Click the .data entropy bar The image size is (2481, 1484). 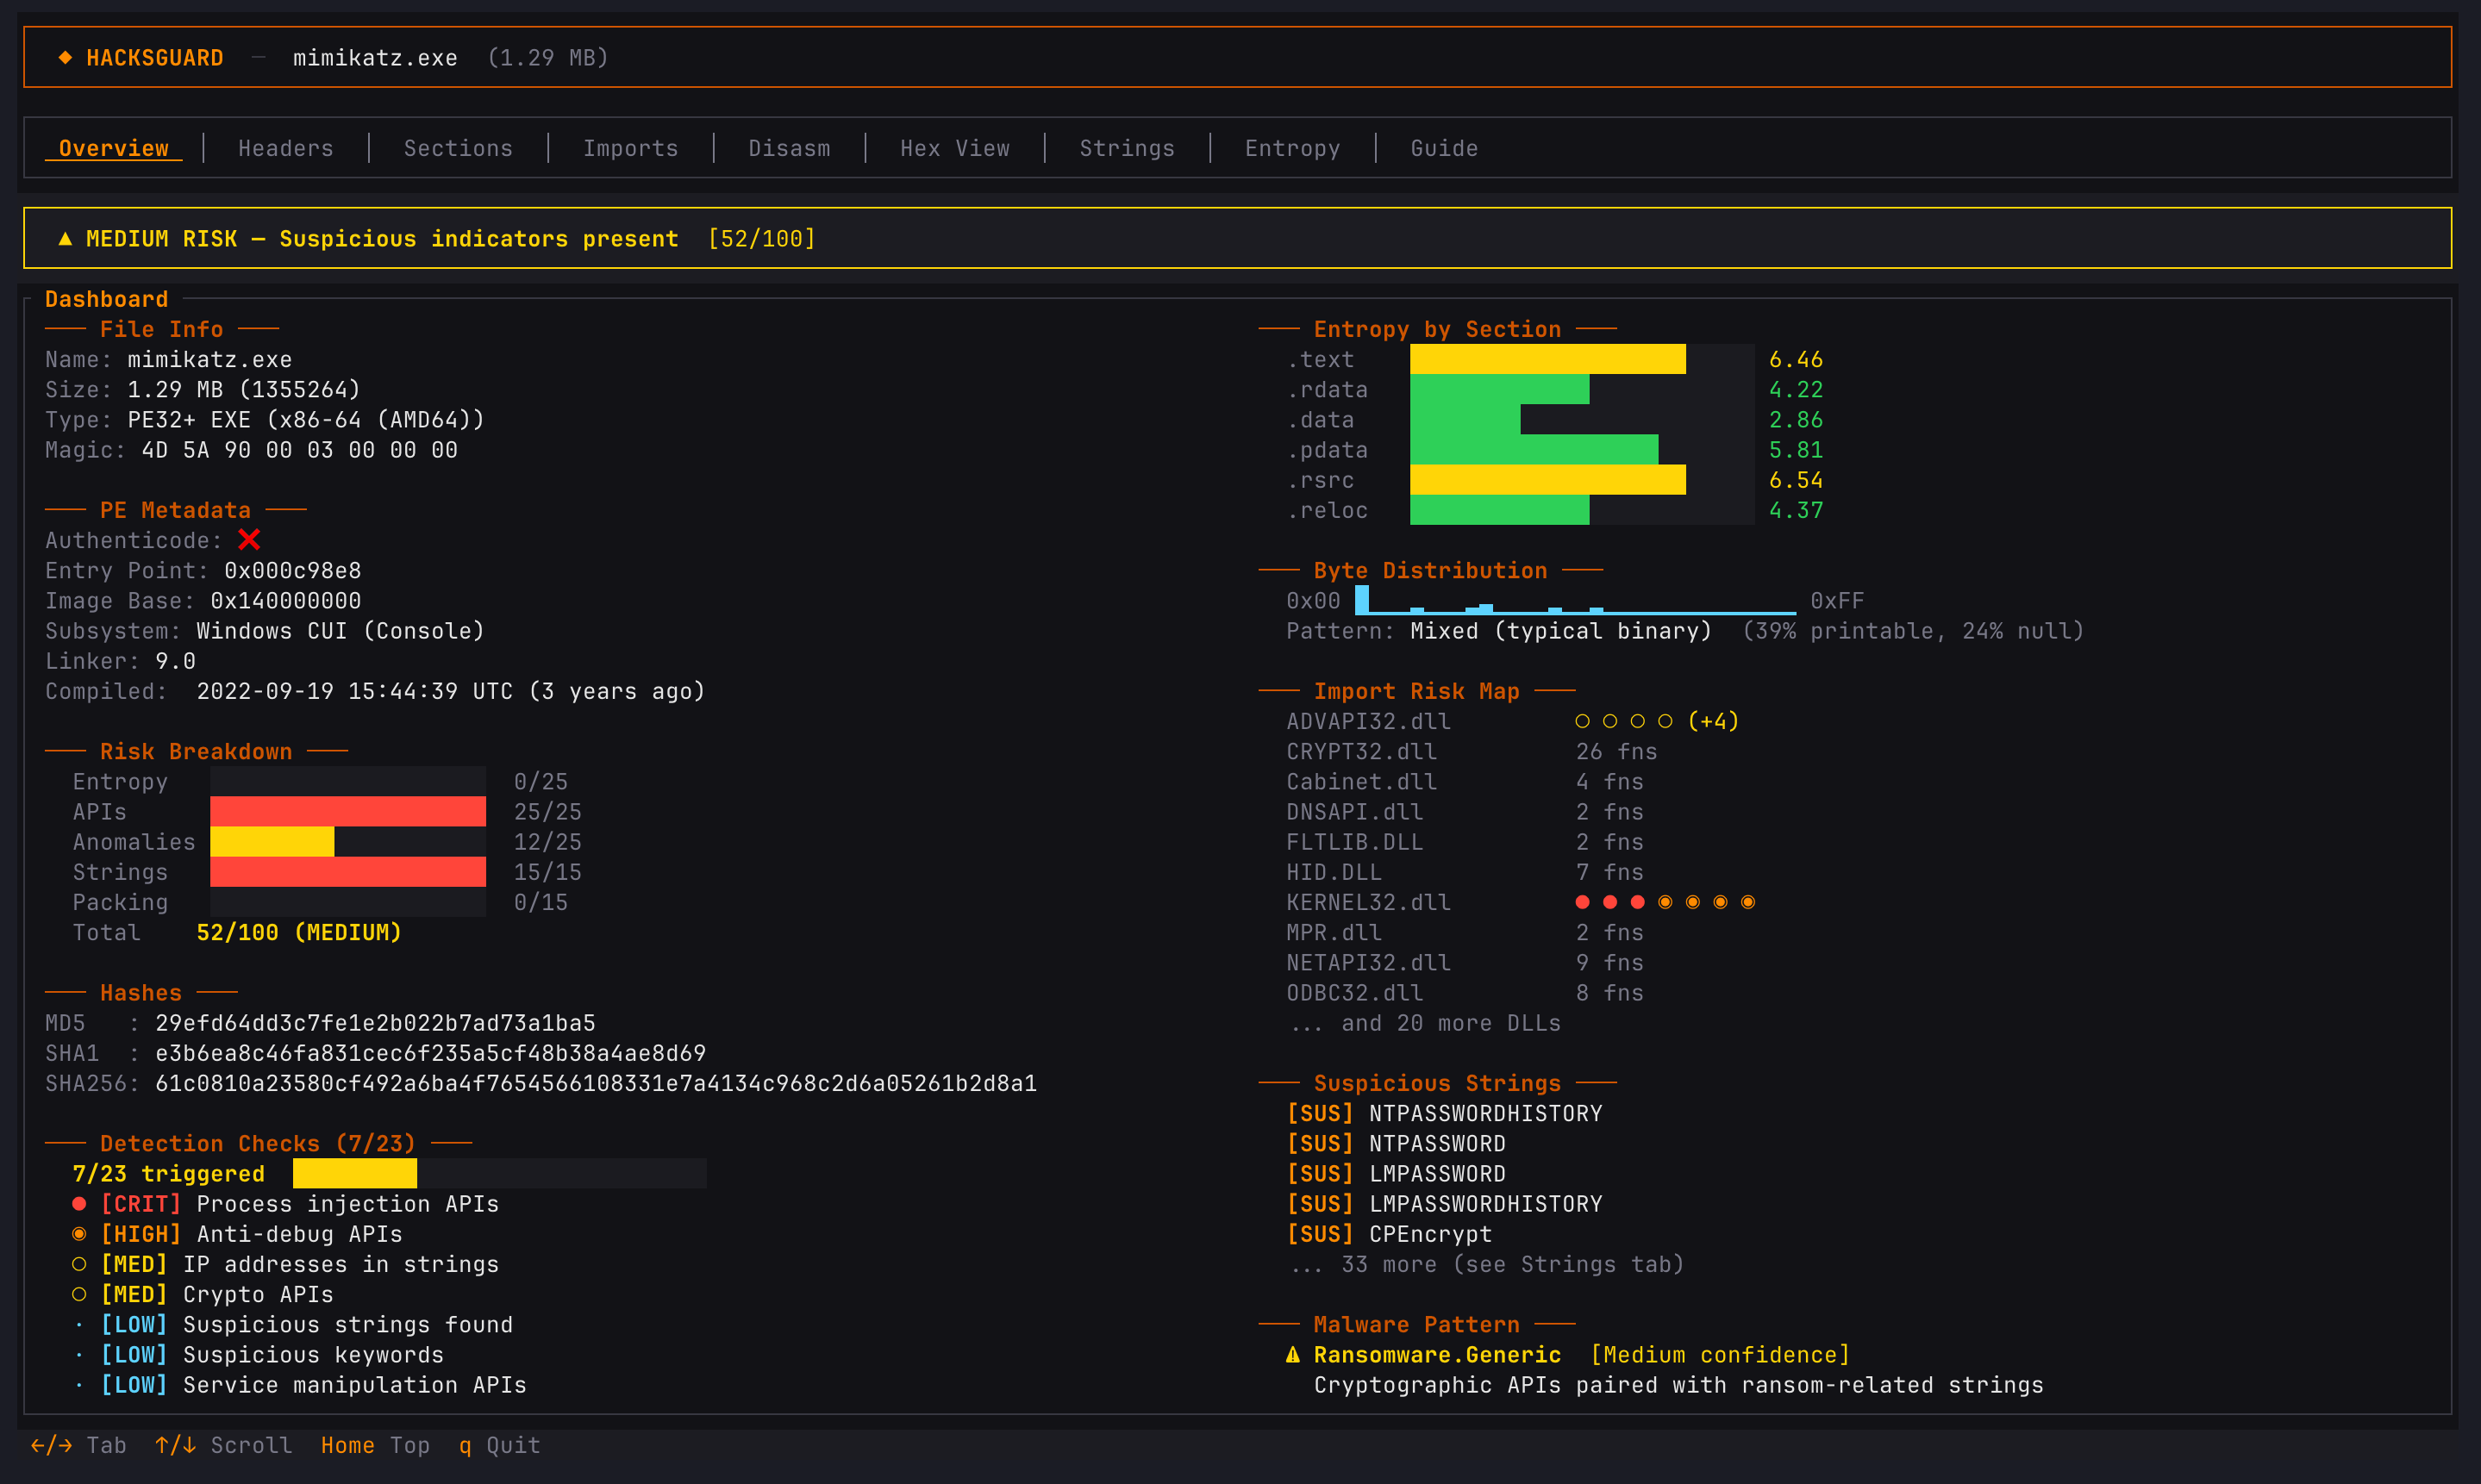coord(1465,420)
